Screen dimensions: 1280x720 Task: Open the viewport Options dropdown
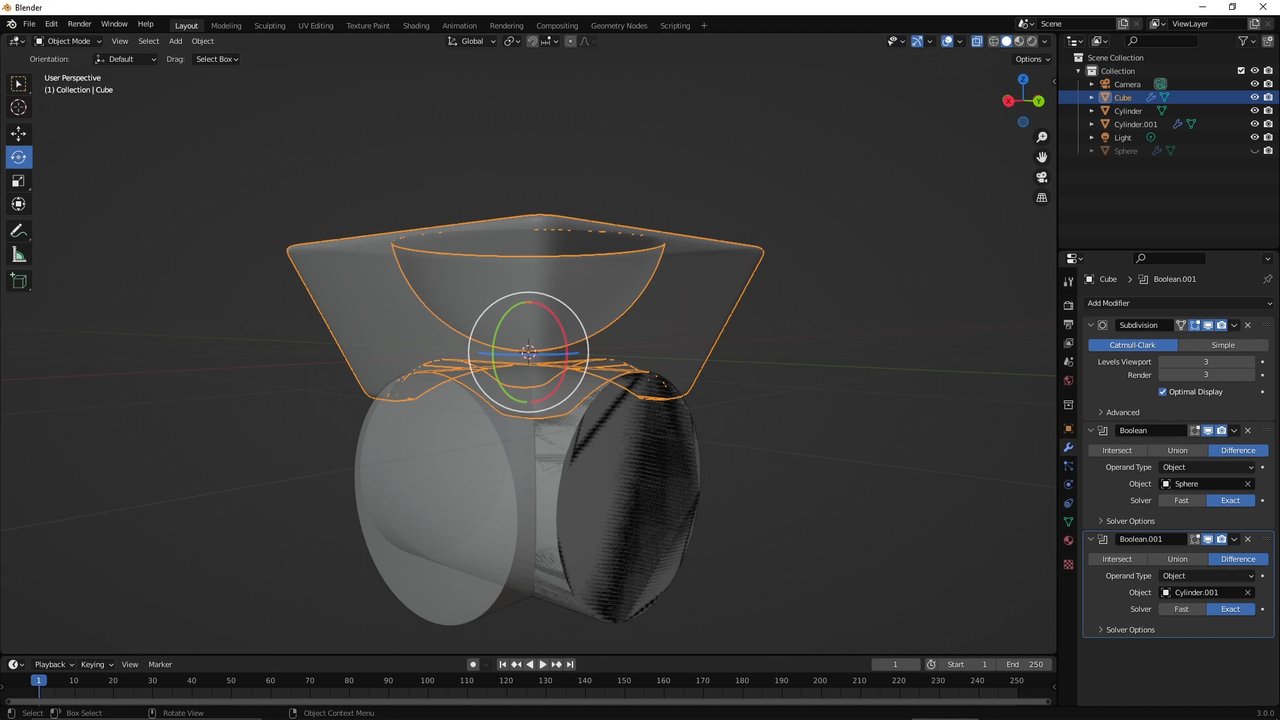tap(1033, 59)
